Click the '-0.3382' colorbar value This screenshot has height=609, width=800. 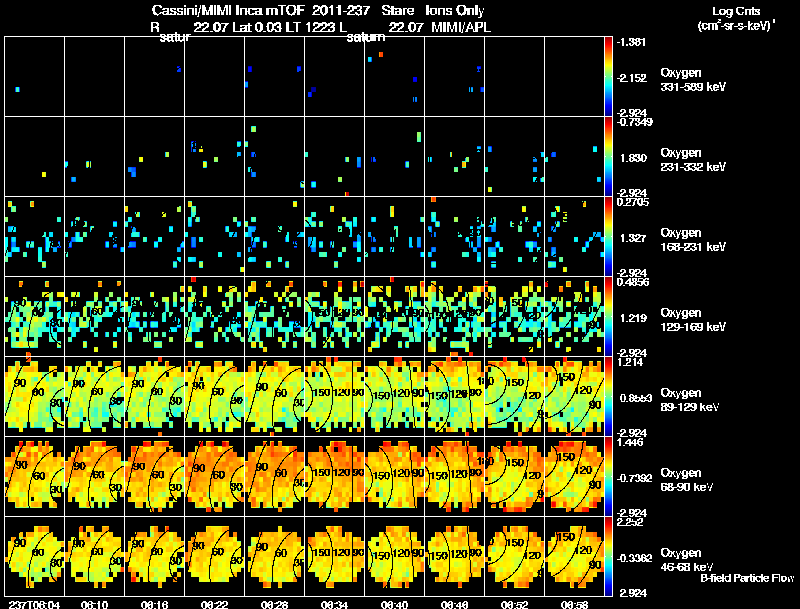[634, 558]
